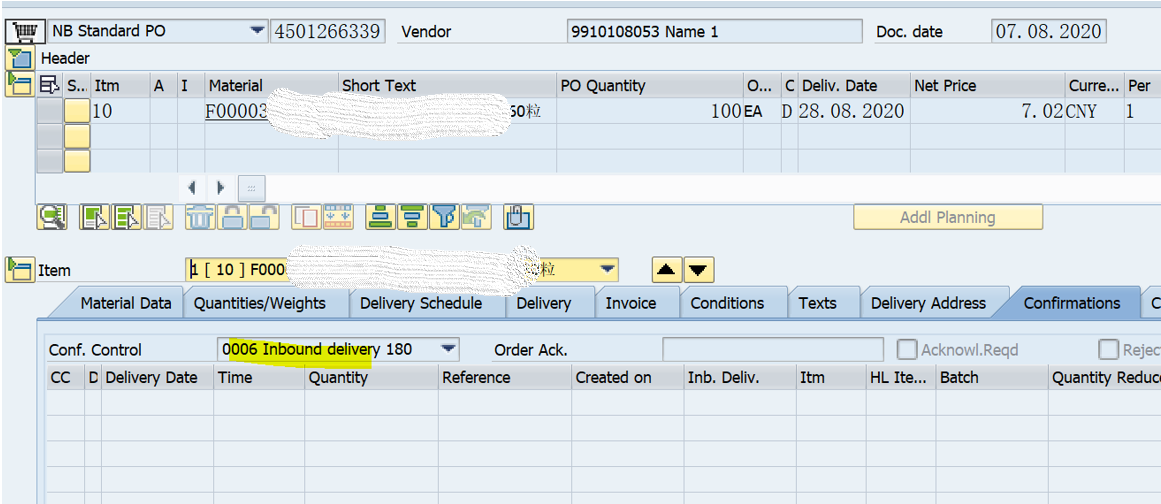This screenshot has height=504, width=1161.
Task: Click the table scroll left arrow
Action: (x=191, y=188)
